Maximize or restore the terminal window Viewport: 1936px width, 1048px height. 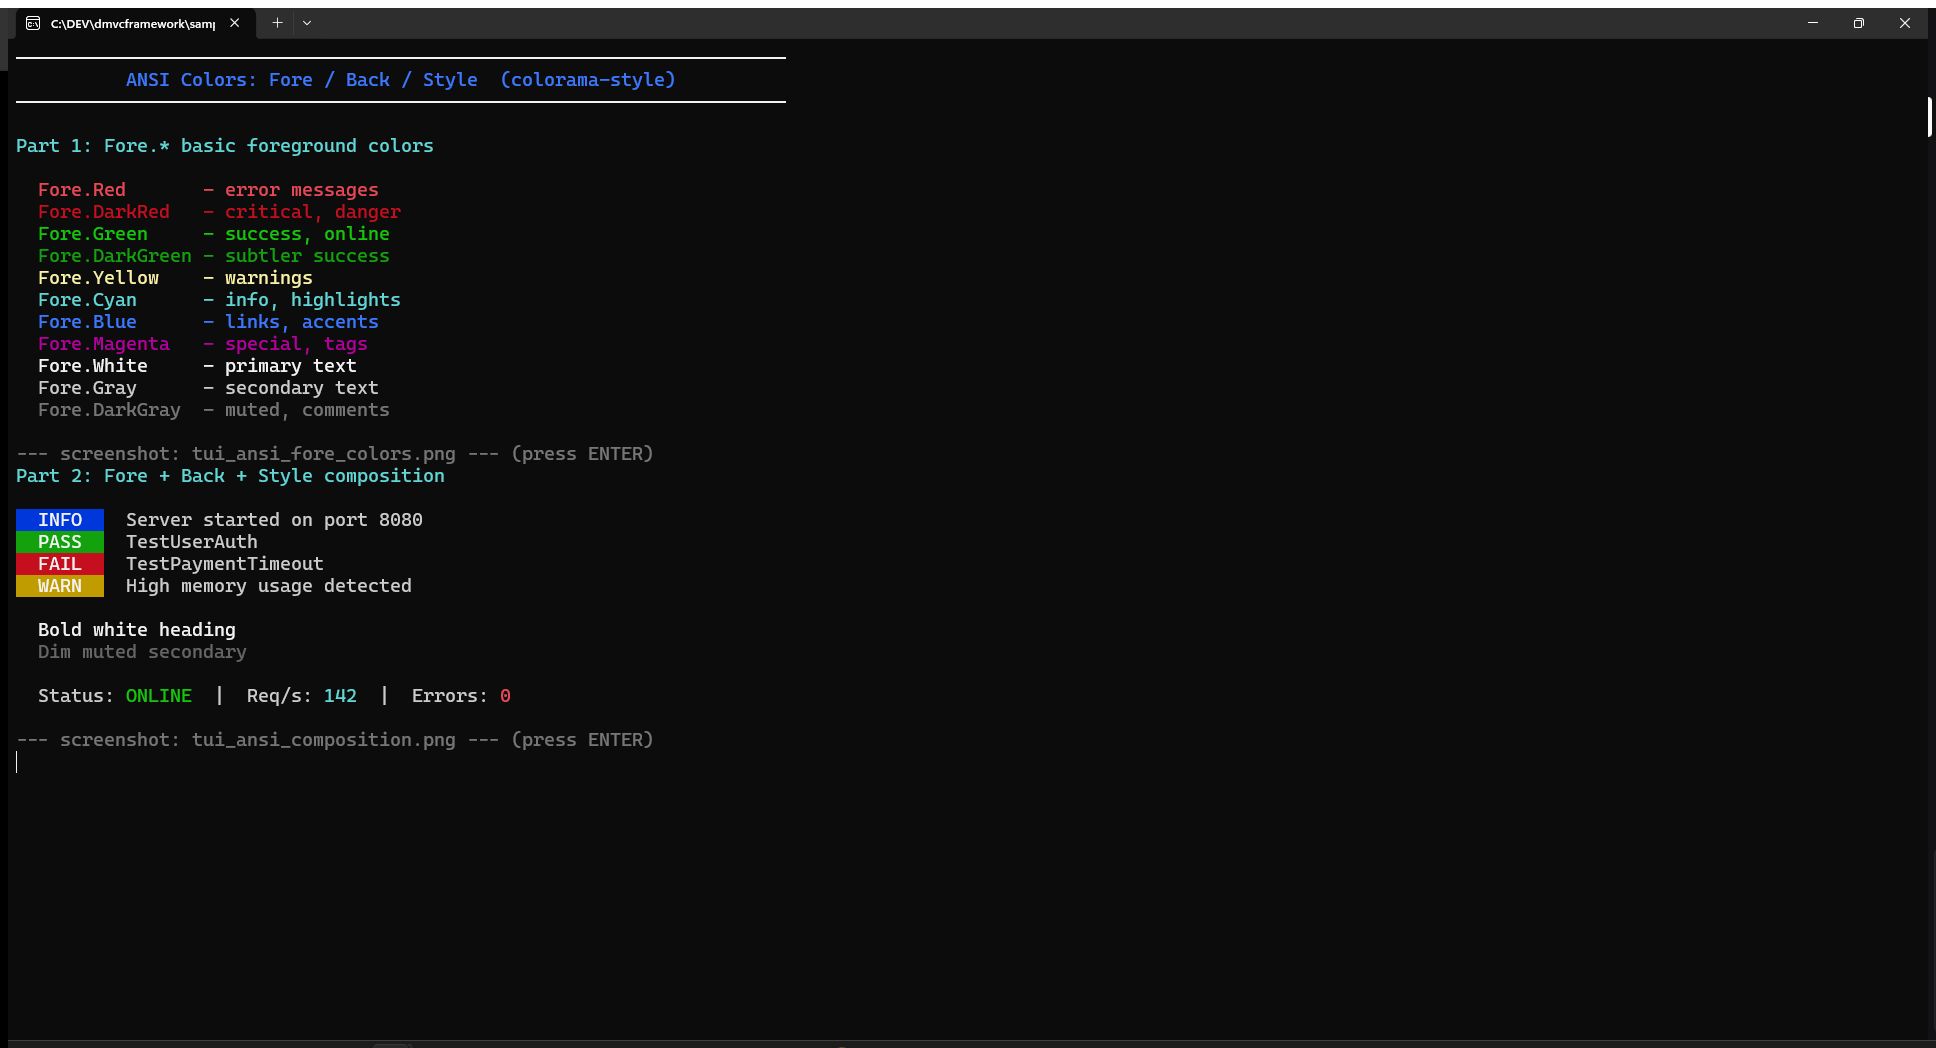click(1858, 23)
